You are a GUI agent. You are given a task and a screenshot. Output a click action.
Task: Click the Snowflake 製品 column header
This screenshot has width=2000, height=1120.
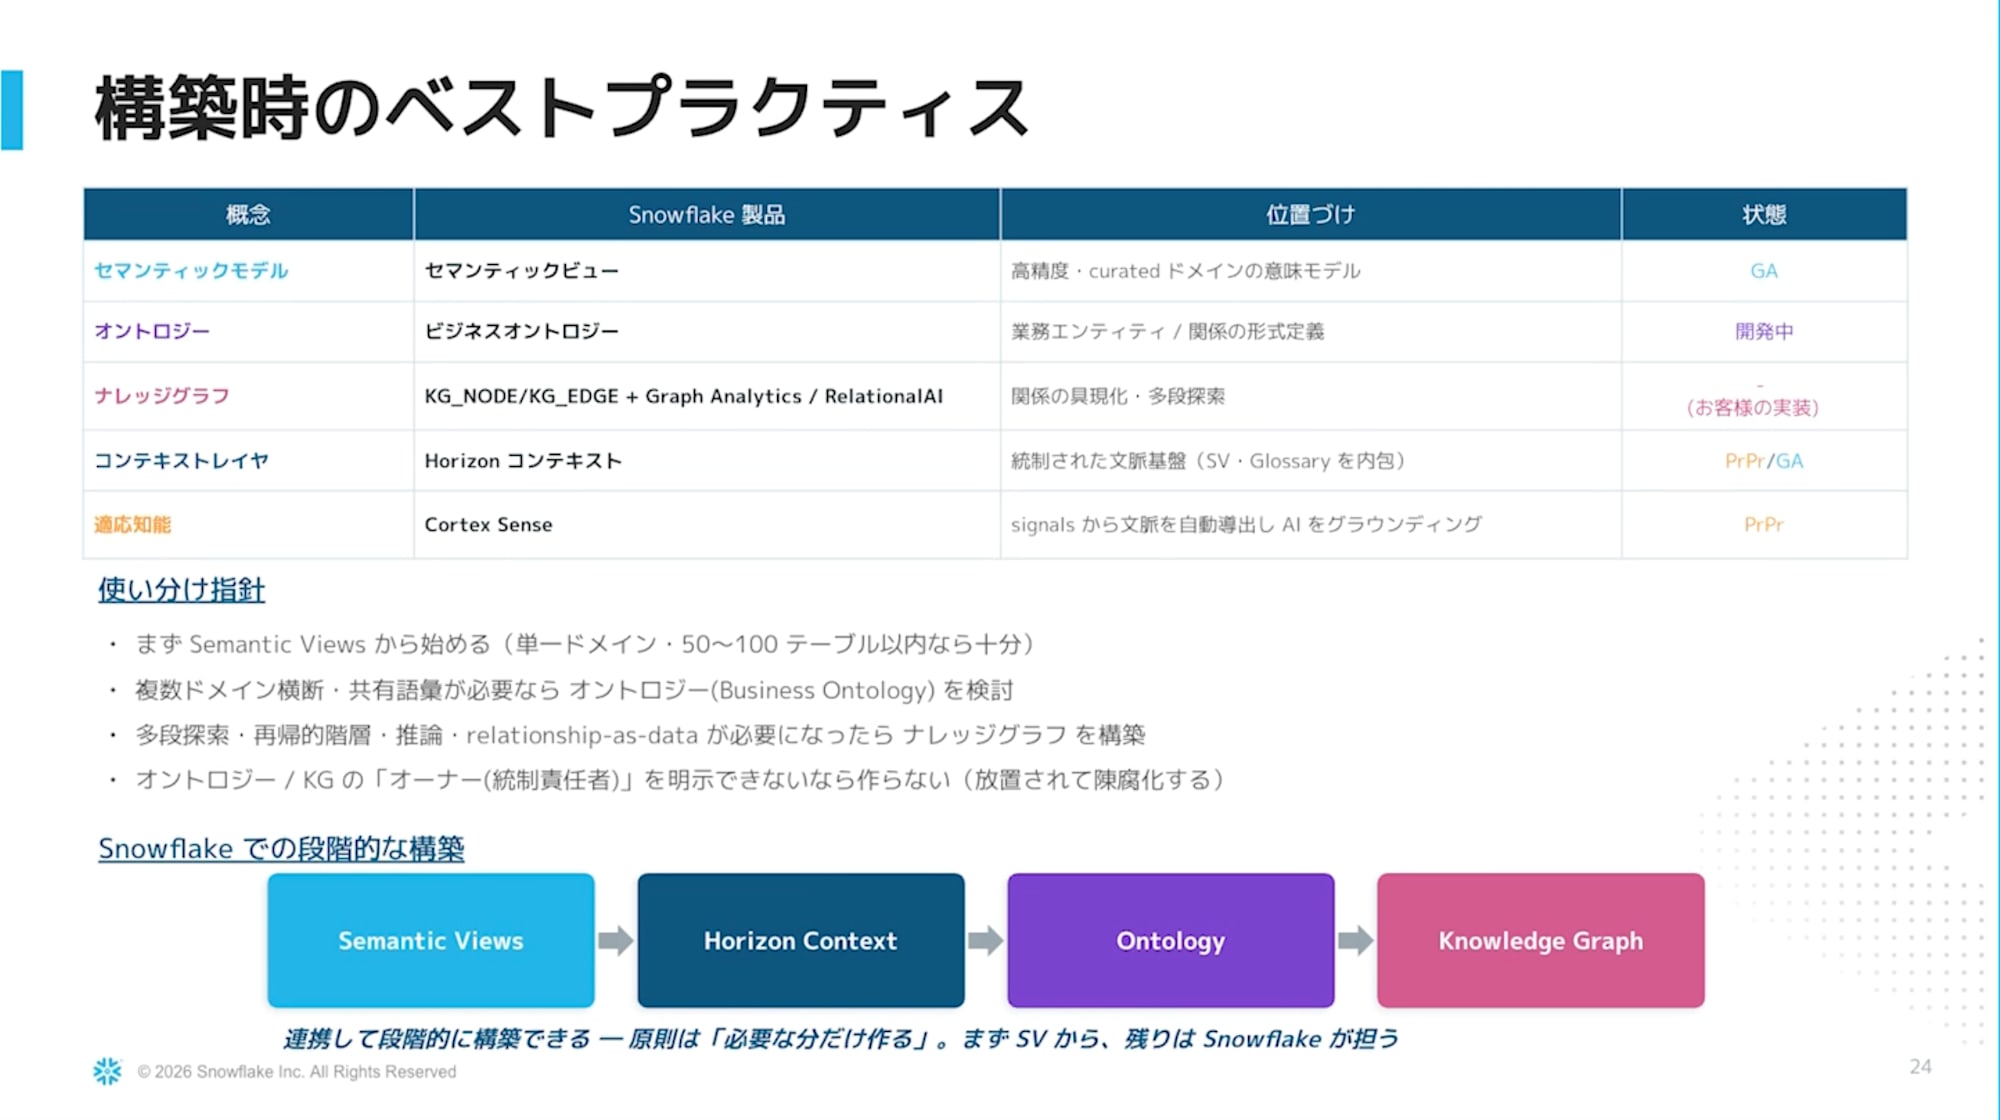[707, 214]
